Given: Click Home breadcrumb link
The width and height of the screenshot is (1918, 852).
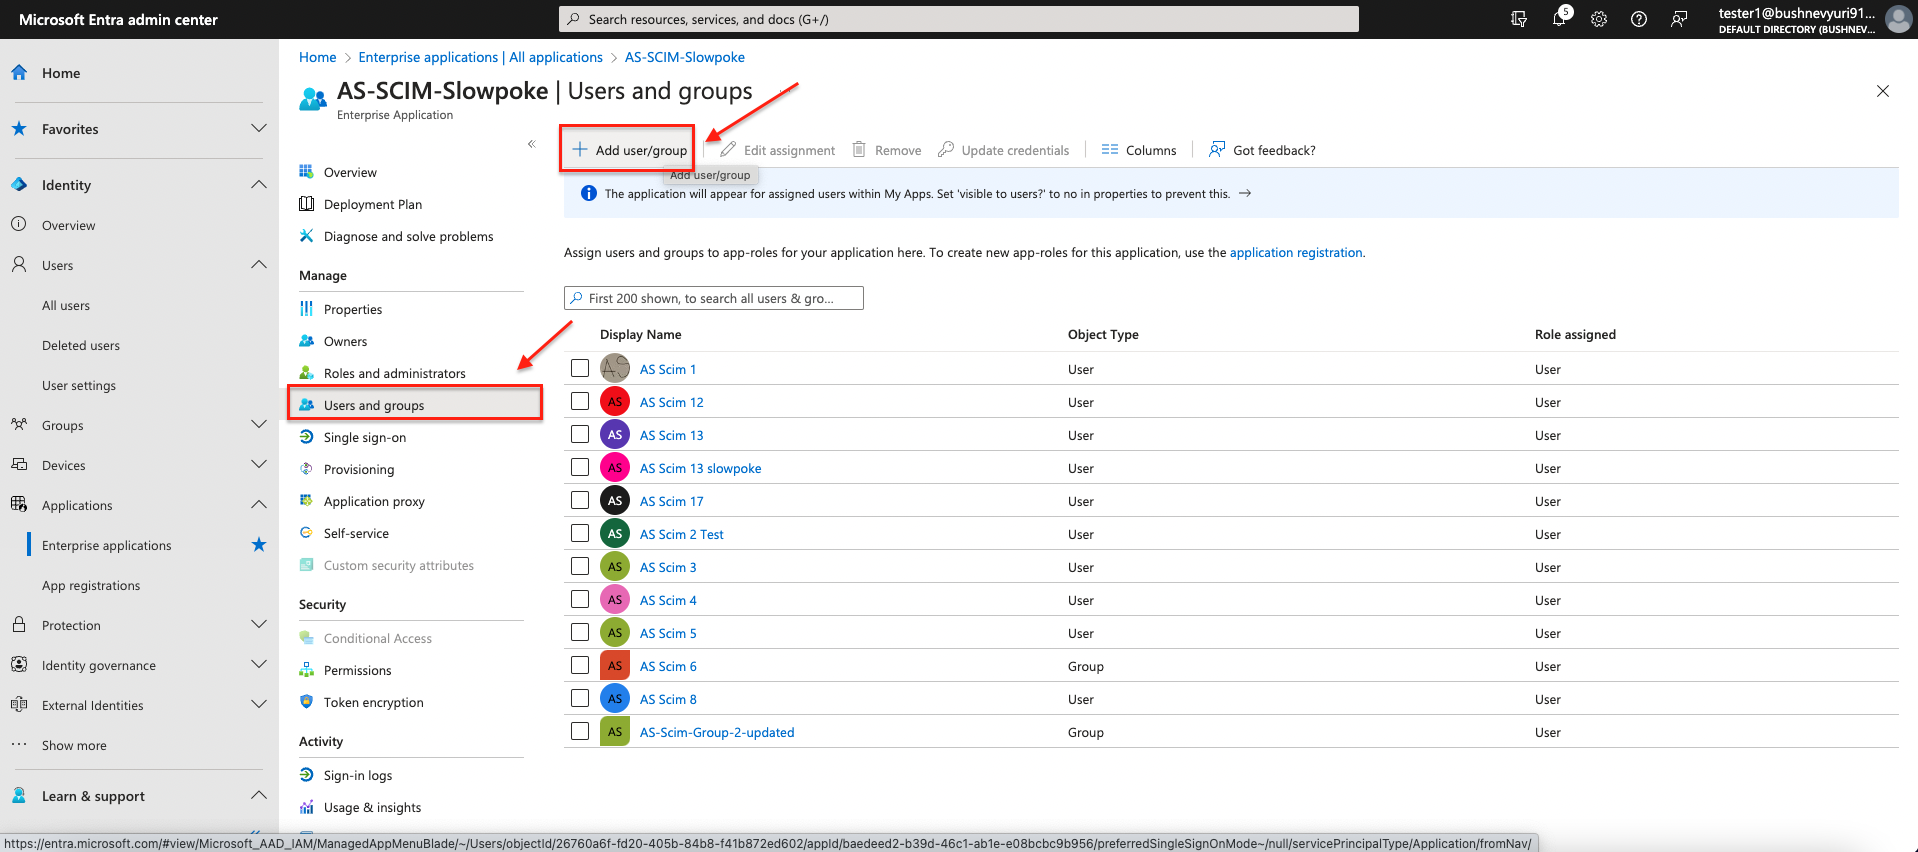Looking at the screenshot, I should (x=317, y=57).
